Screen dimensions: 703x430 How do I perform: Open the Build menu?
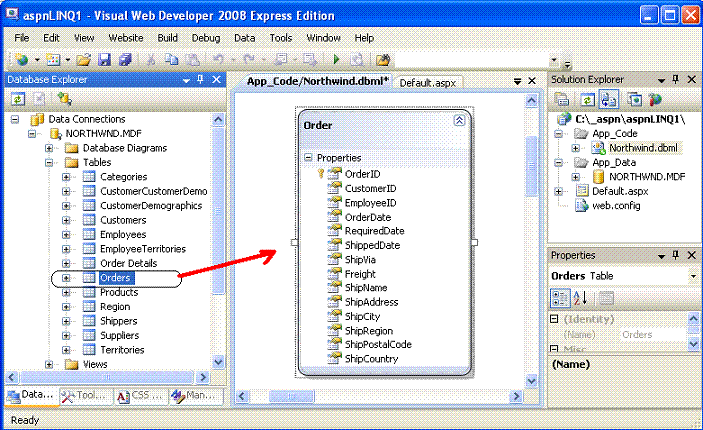pyautogui.click(x=168, y=38)
